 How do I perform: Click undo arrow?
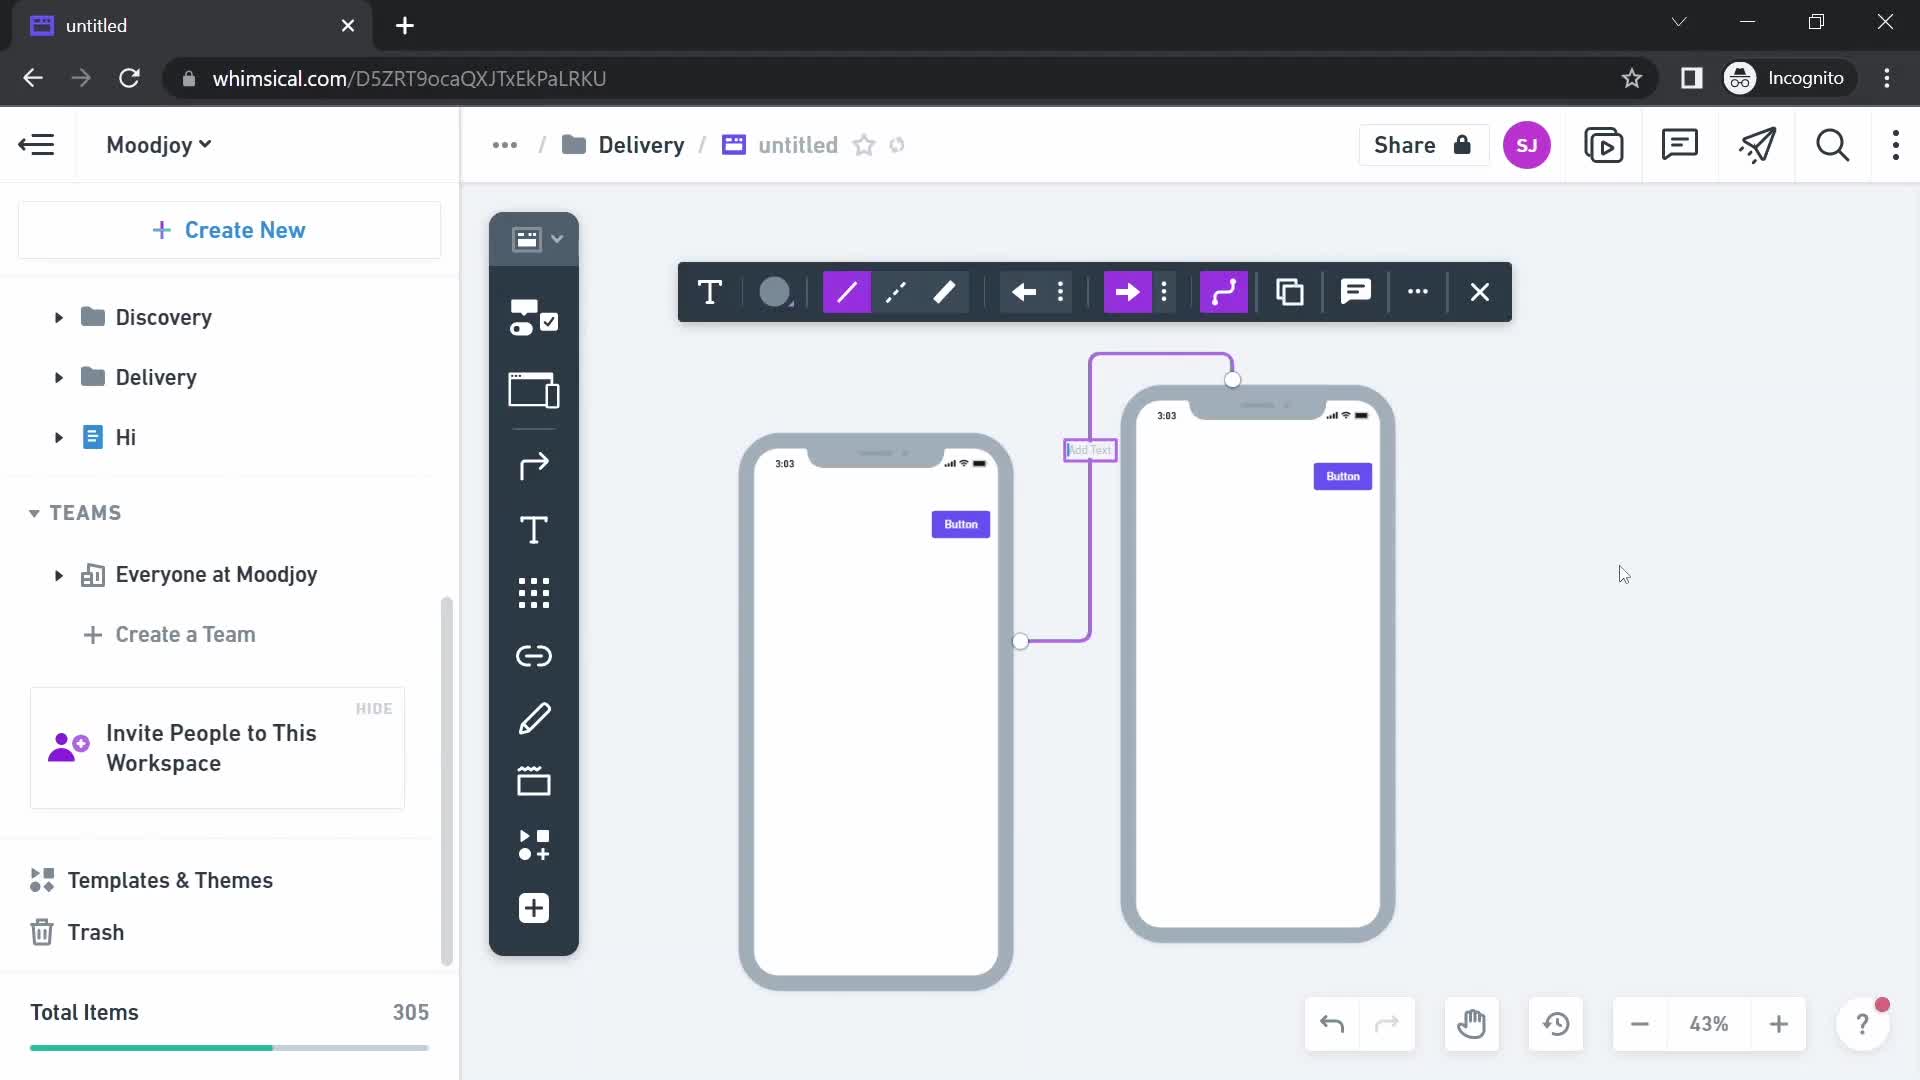1332,1024
